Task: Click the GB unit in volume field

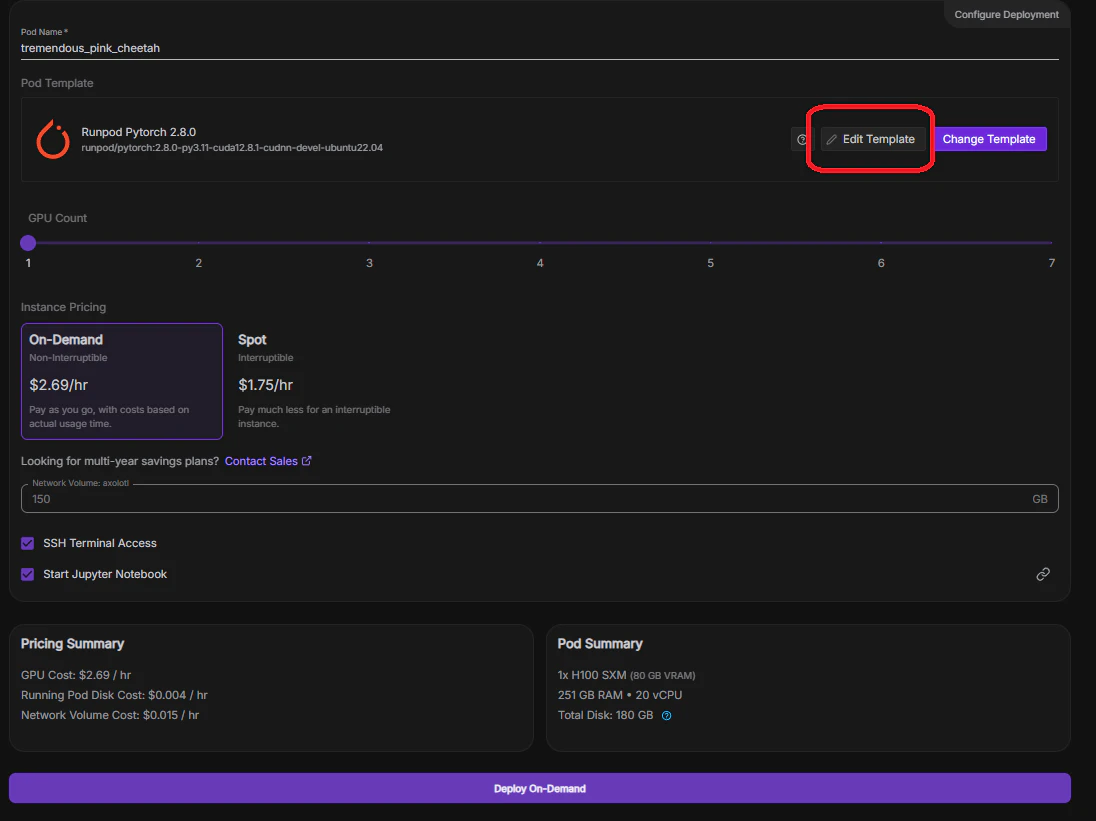Action: click(1039, 499)
